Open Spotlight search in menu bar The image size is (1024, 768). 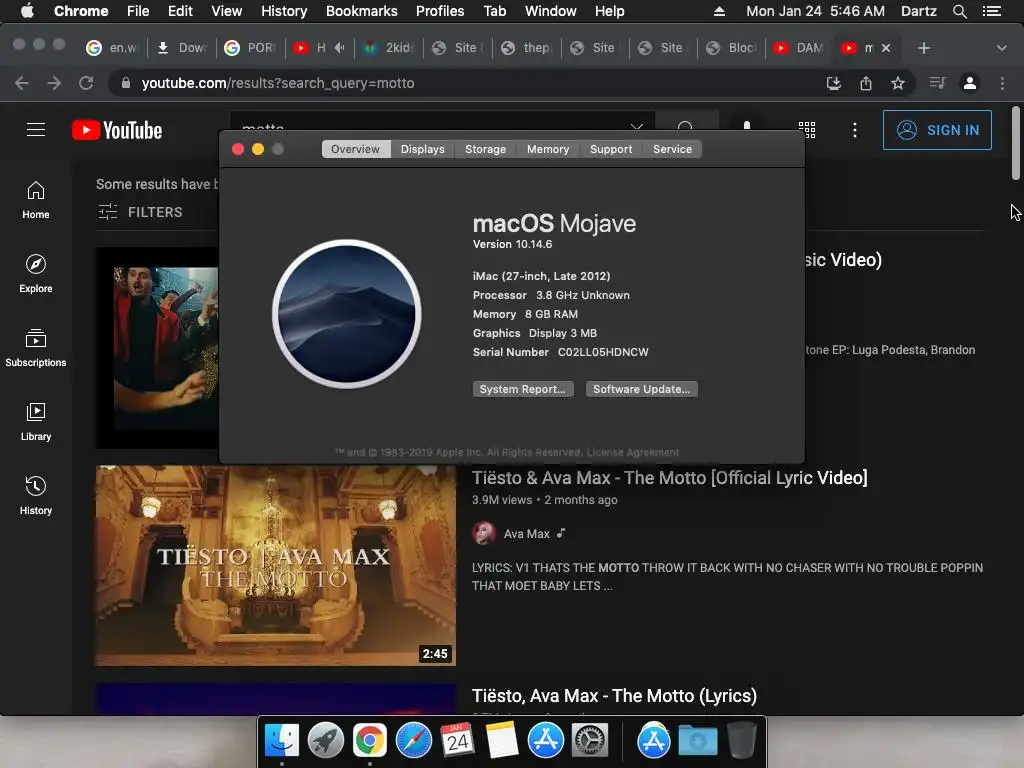pyautogui.click(x=959, y=11)
